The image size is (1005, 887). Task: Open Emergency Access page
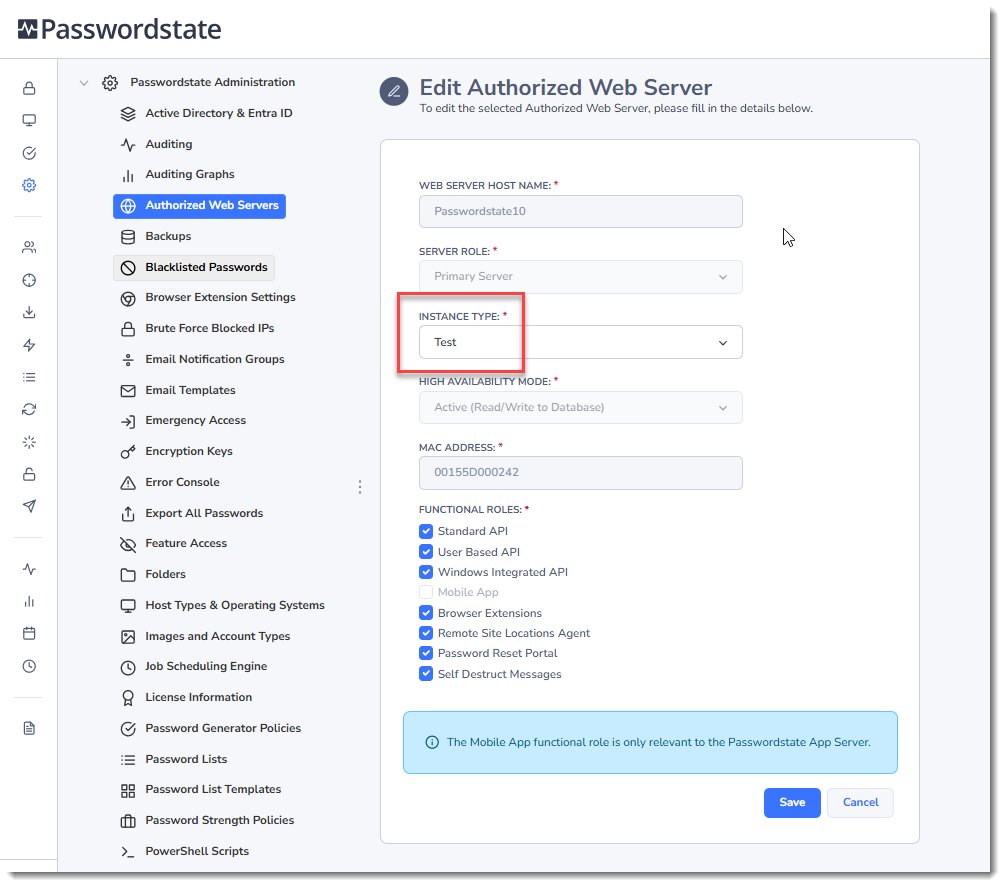(x=195, y=420)
